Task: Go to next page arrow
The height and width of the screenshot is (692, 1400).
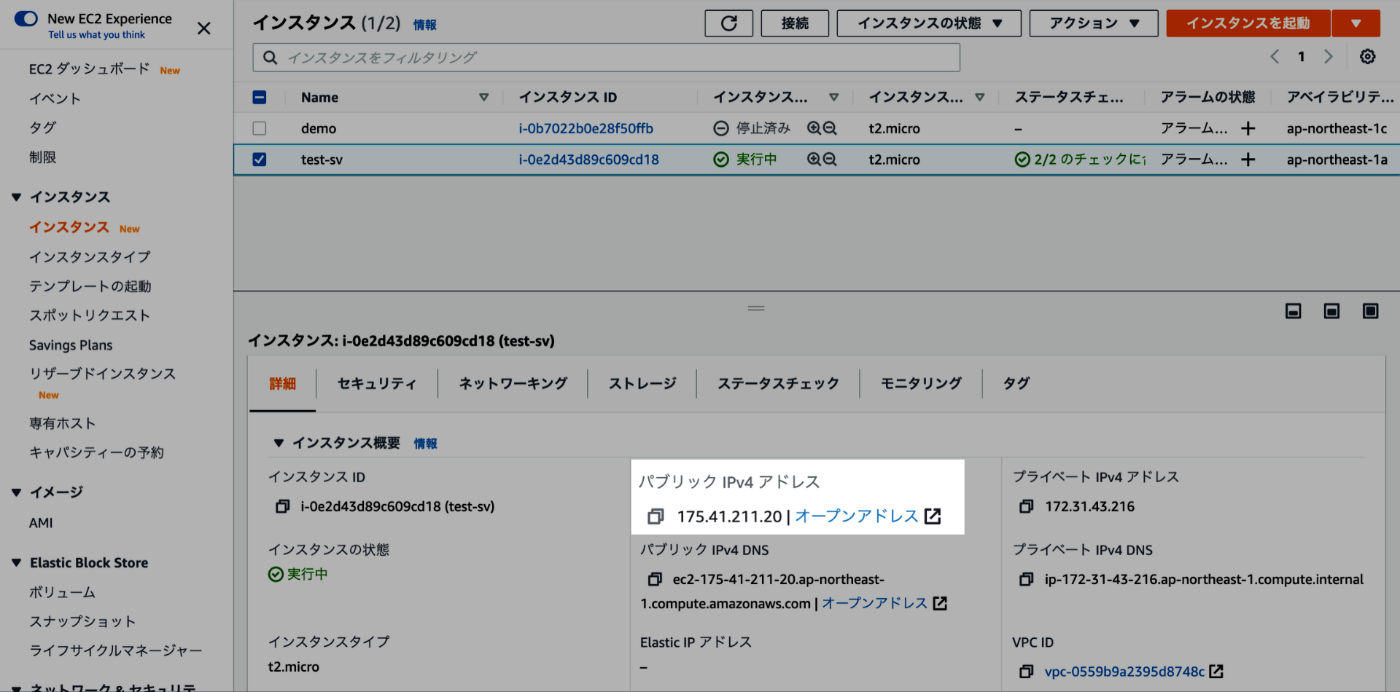Action: coord(1328,57)
